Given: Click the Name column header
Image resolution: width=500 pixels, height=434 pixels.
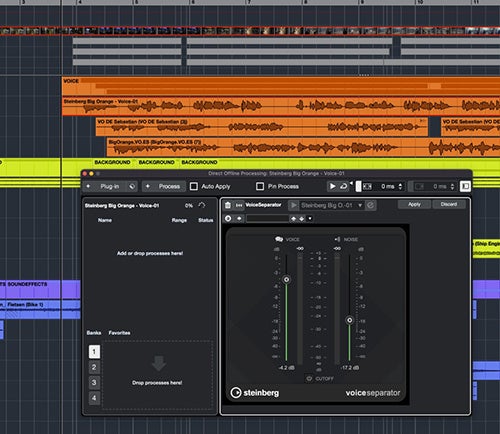Looking at the screenshot, I should click(105, 220).
